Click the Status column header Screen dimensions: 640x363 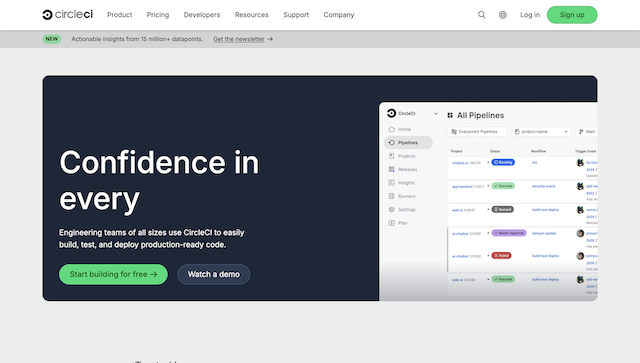[495, 151]
